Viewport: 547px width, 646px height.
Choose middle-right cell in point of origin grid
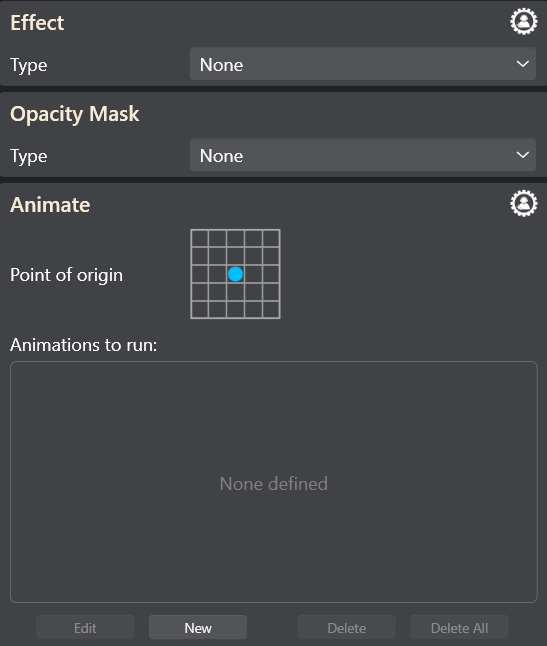tap(271, 274)
